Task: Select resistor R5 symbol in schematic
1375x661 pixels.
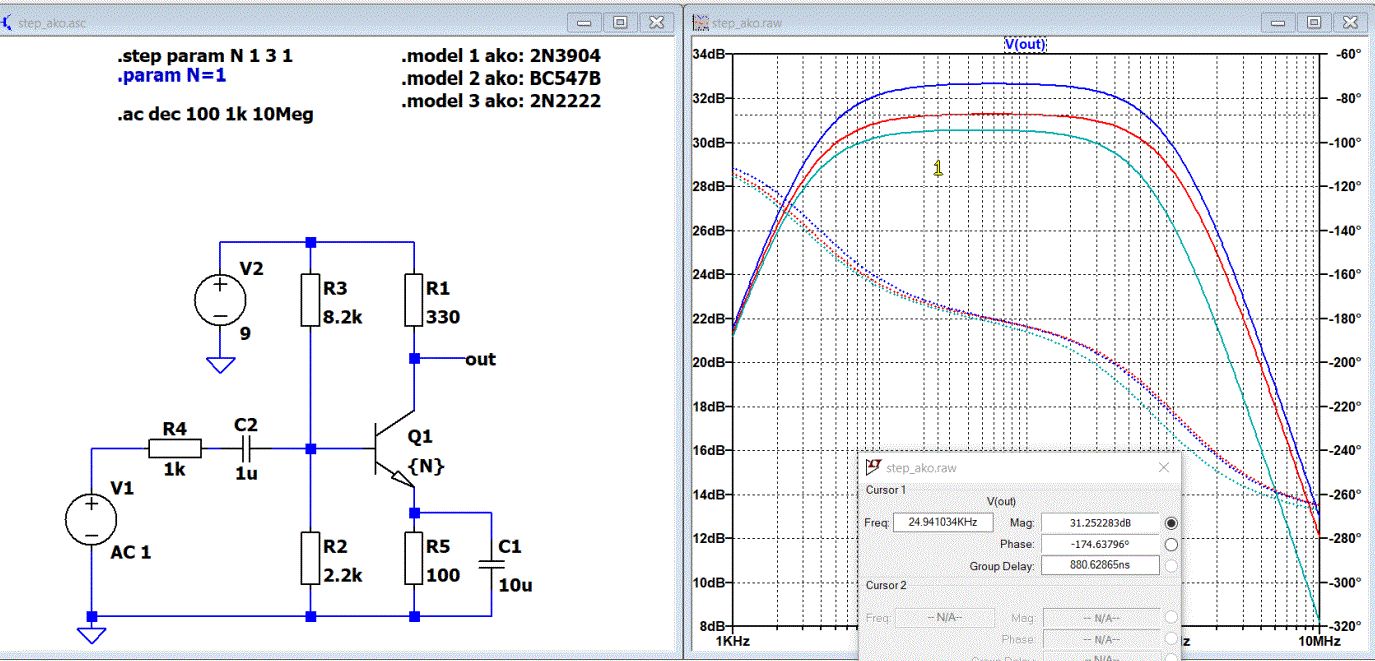Action: pyautogui.click(x=413, y=558)
